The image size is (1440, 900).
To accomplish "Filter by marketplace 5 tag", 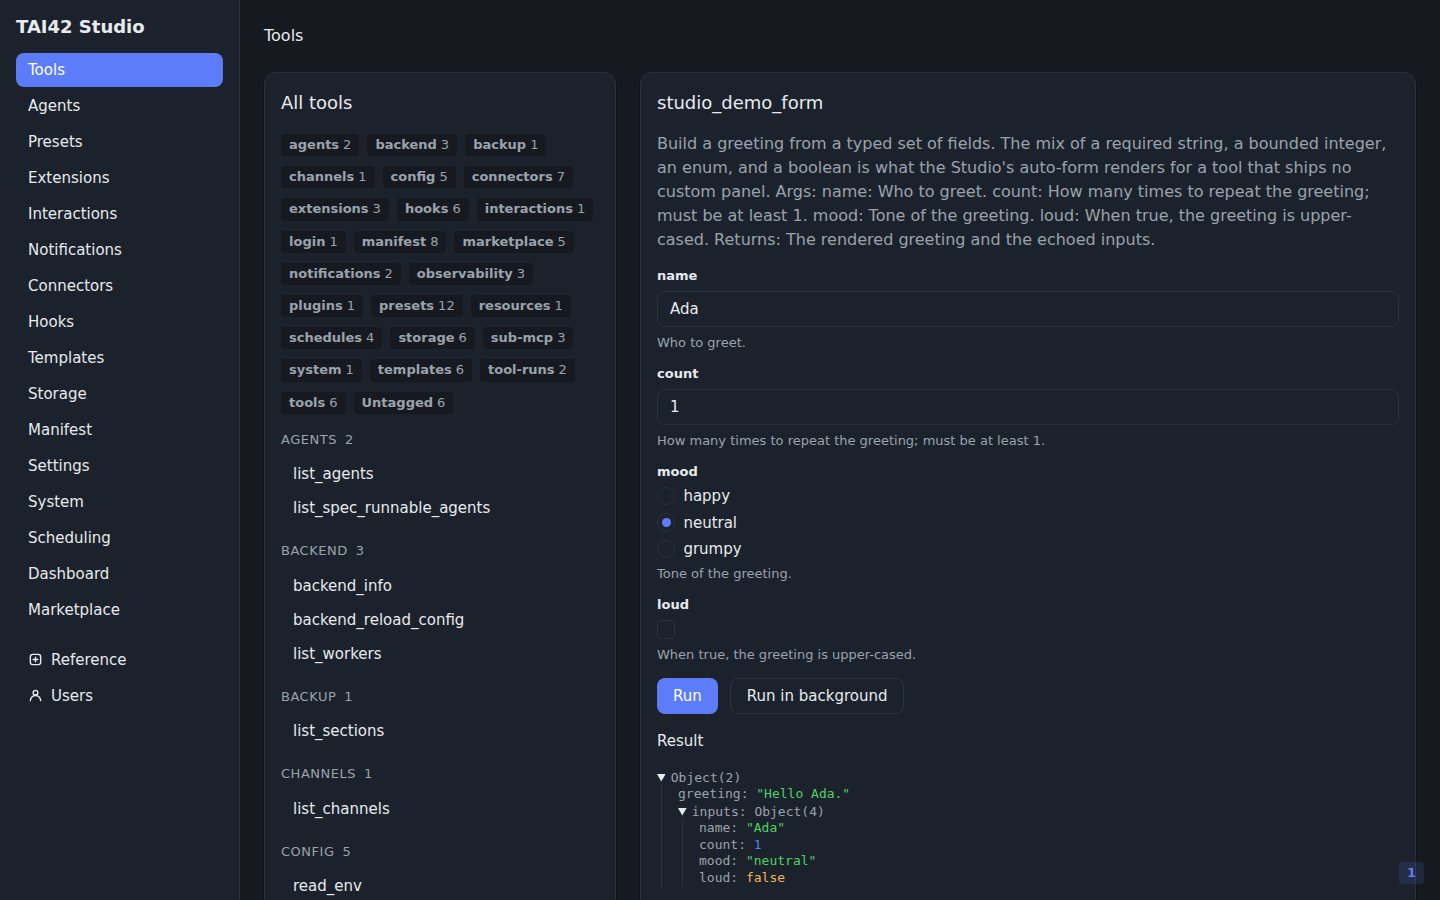I will [514, 242].
